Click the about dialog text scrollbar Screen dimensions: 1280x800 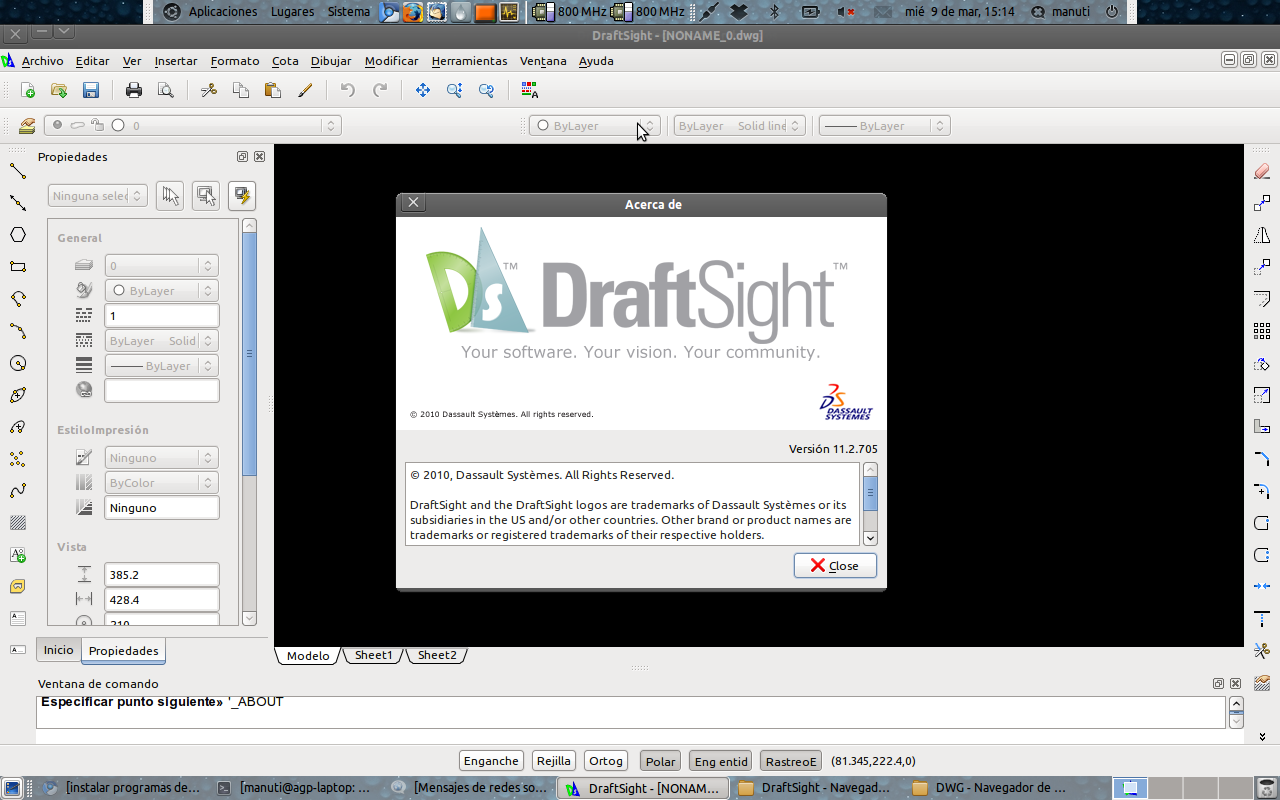(x=870, y=504)
